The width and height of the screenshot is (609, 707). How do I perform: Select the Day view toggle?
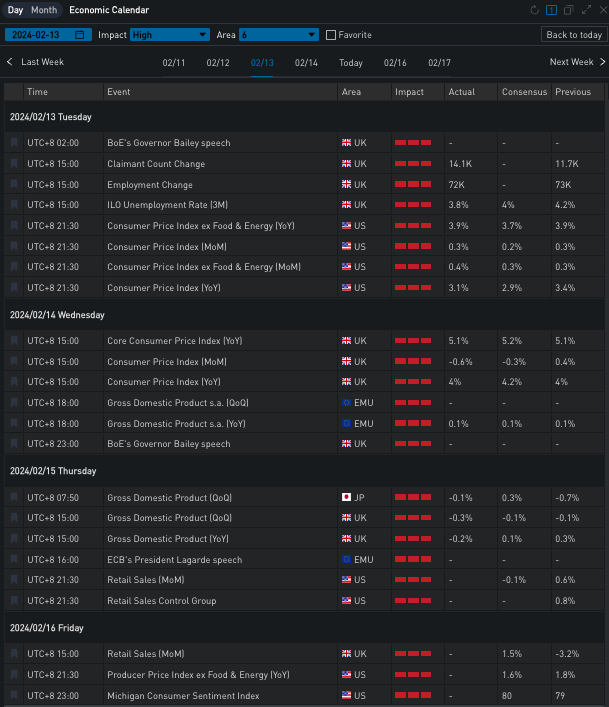16,10
